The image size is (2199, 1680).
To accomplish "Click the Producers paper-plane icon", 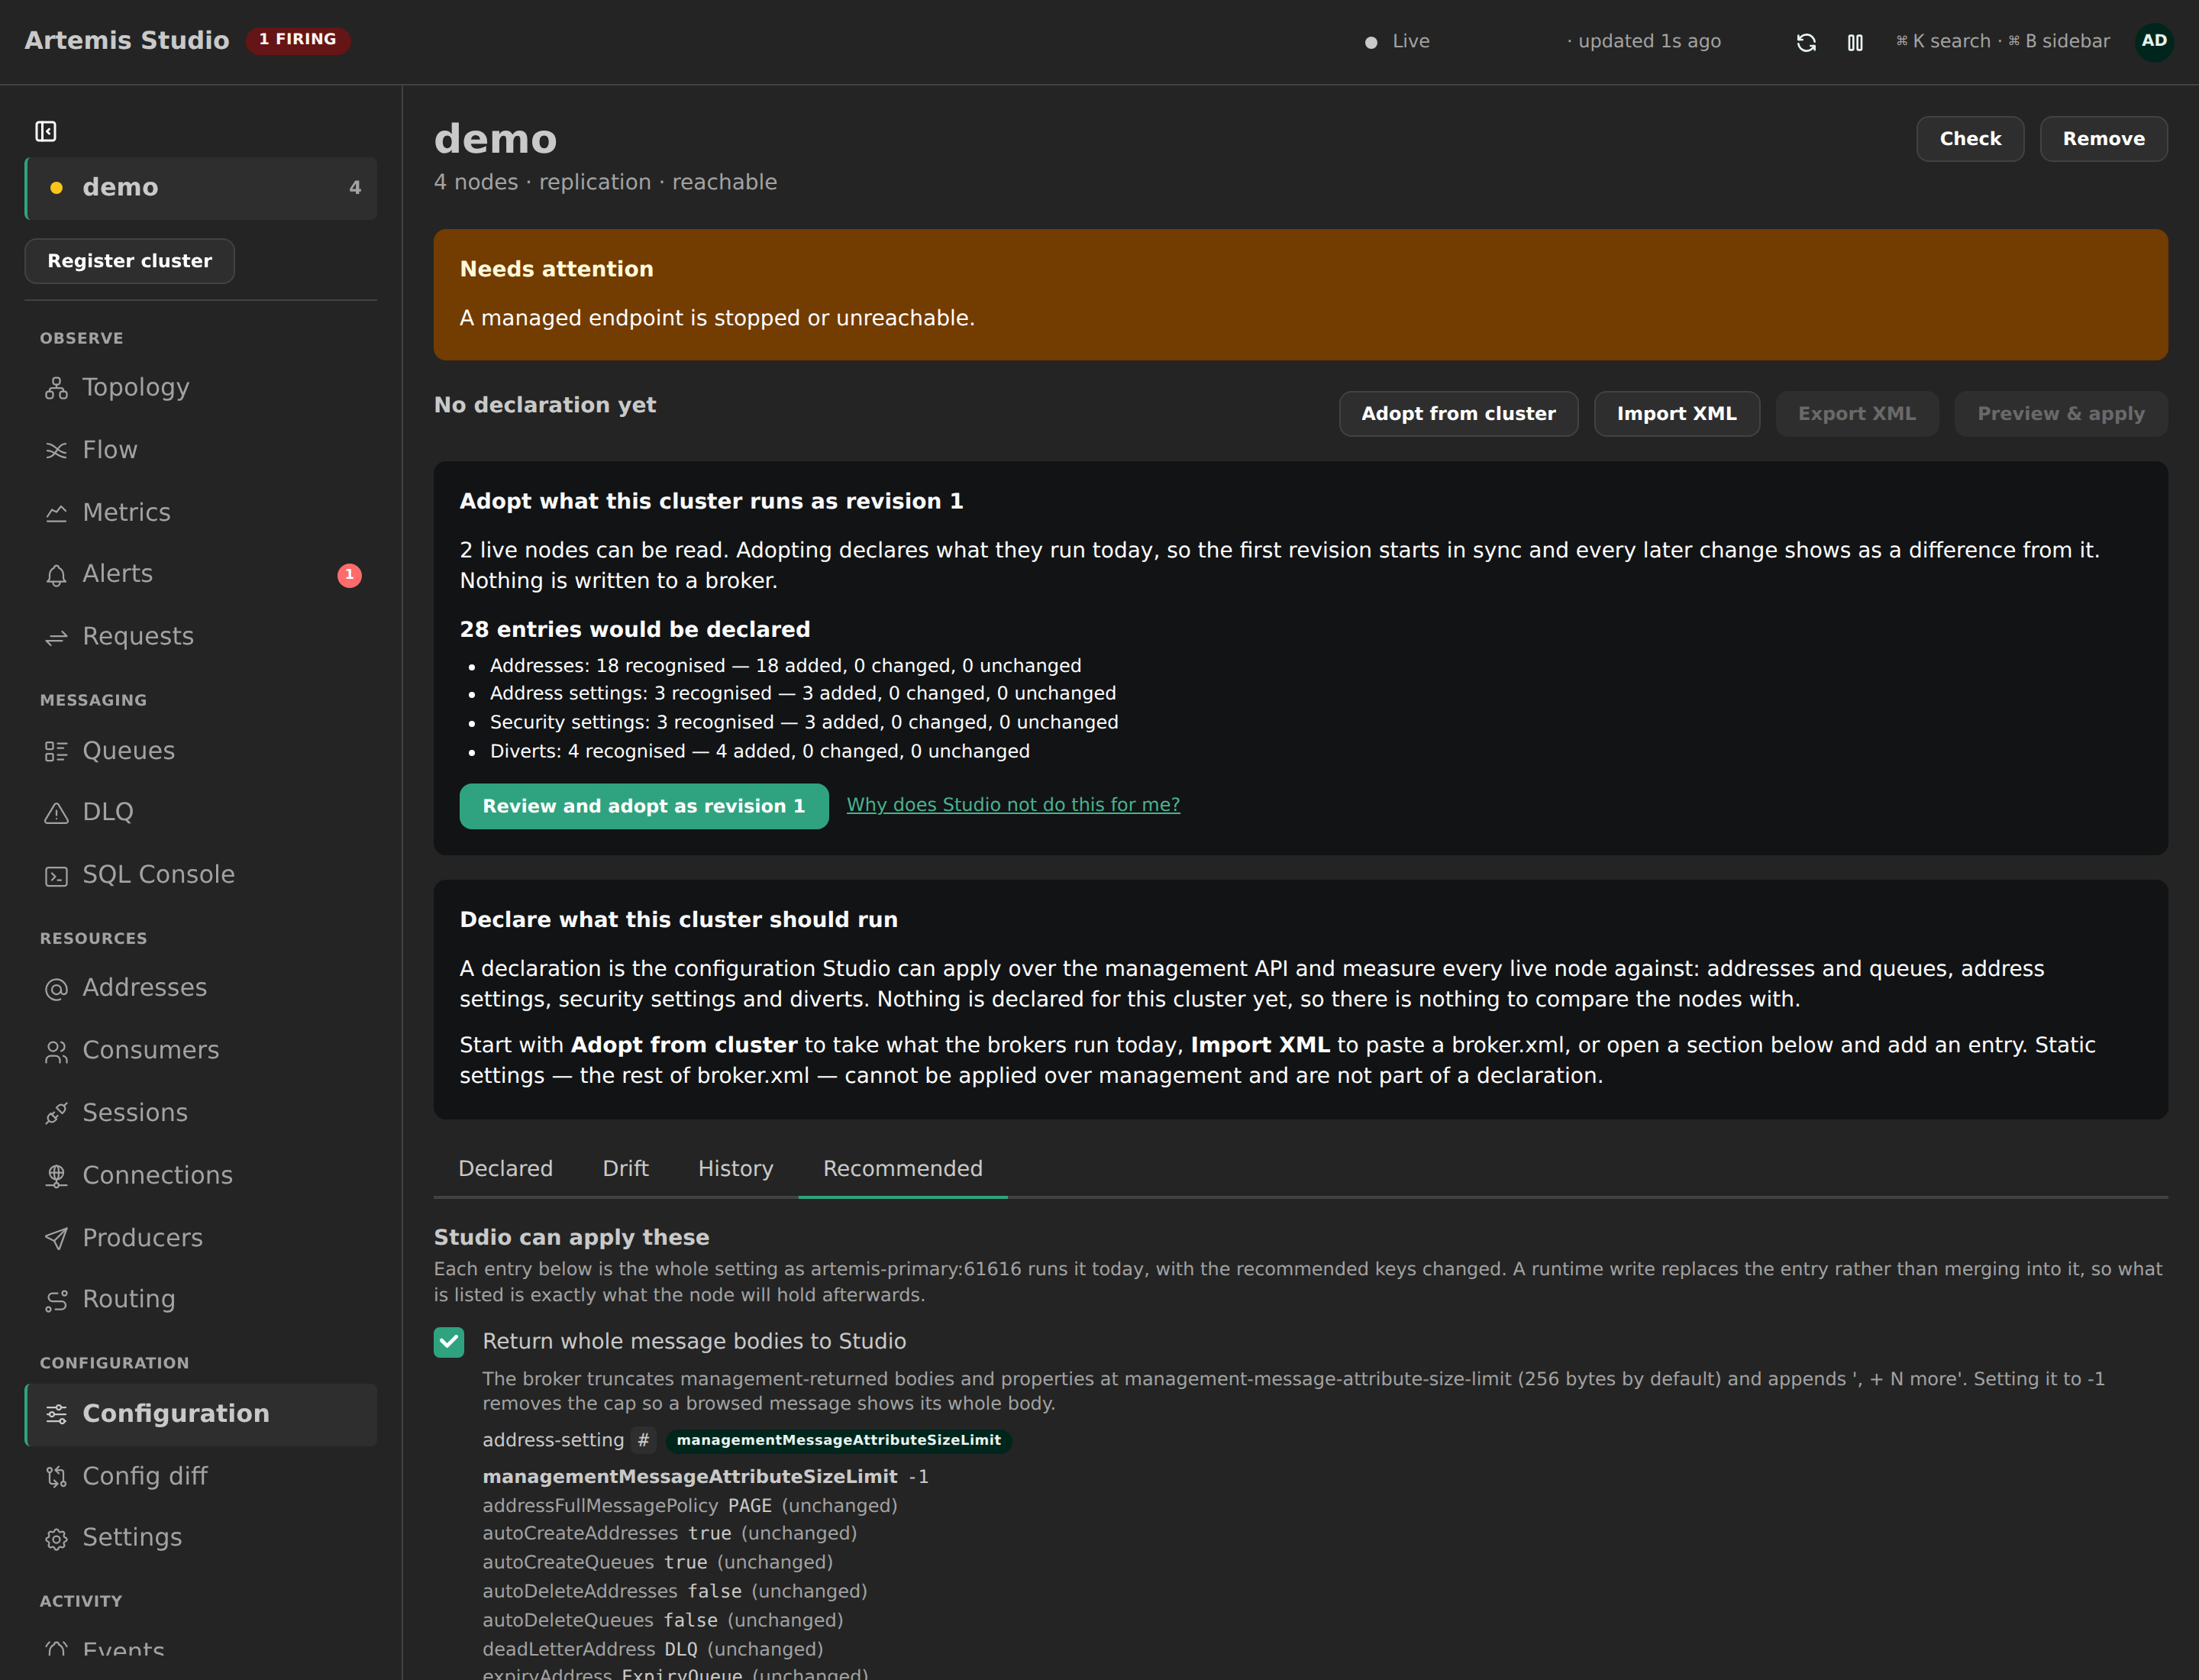I will (x=56, y=1238).
